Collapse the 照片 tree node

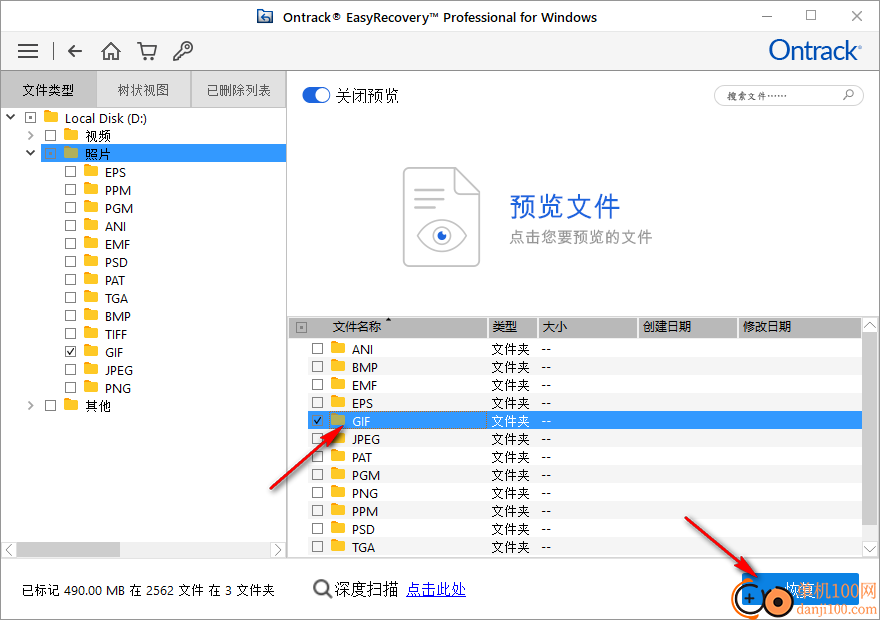click(31, 153)
